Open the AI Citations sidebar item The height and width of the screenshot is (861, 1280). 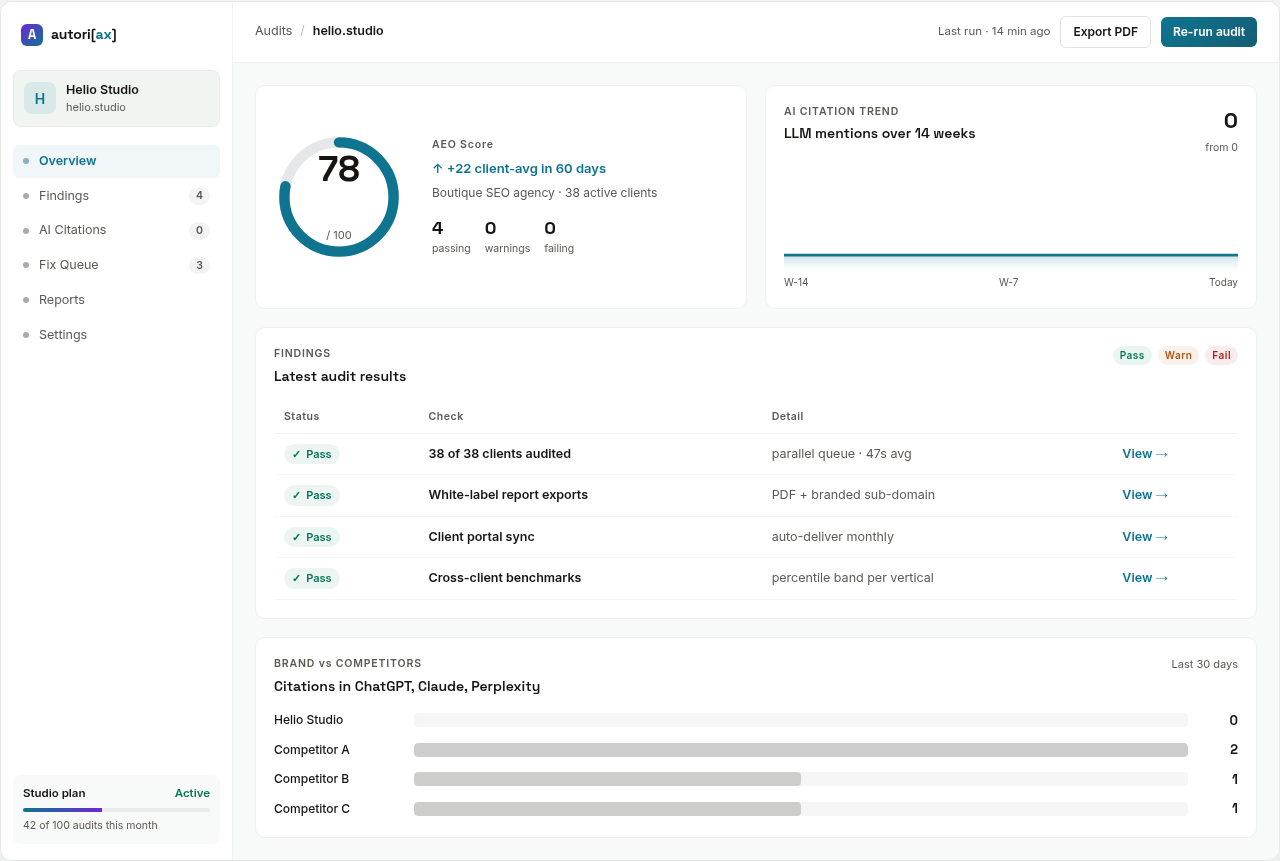coord(116,230)
